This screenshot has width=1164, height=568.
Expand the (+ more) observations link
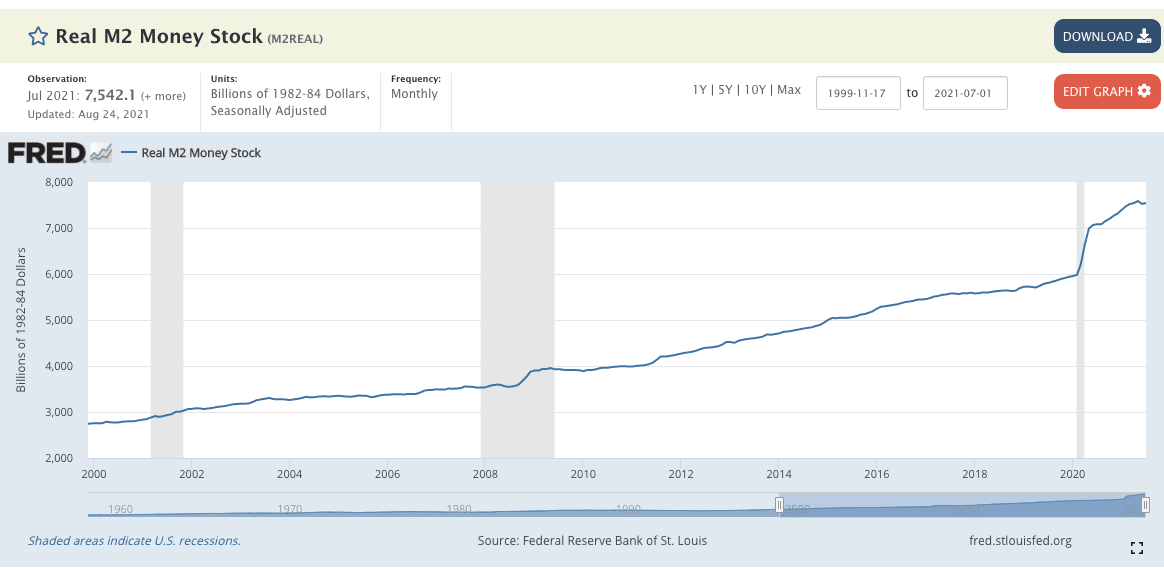pos(163,96)
